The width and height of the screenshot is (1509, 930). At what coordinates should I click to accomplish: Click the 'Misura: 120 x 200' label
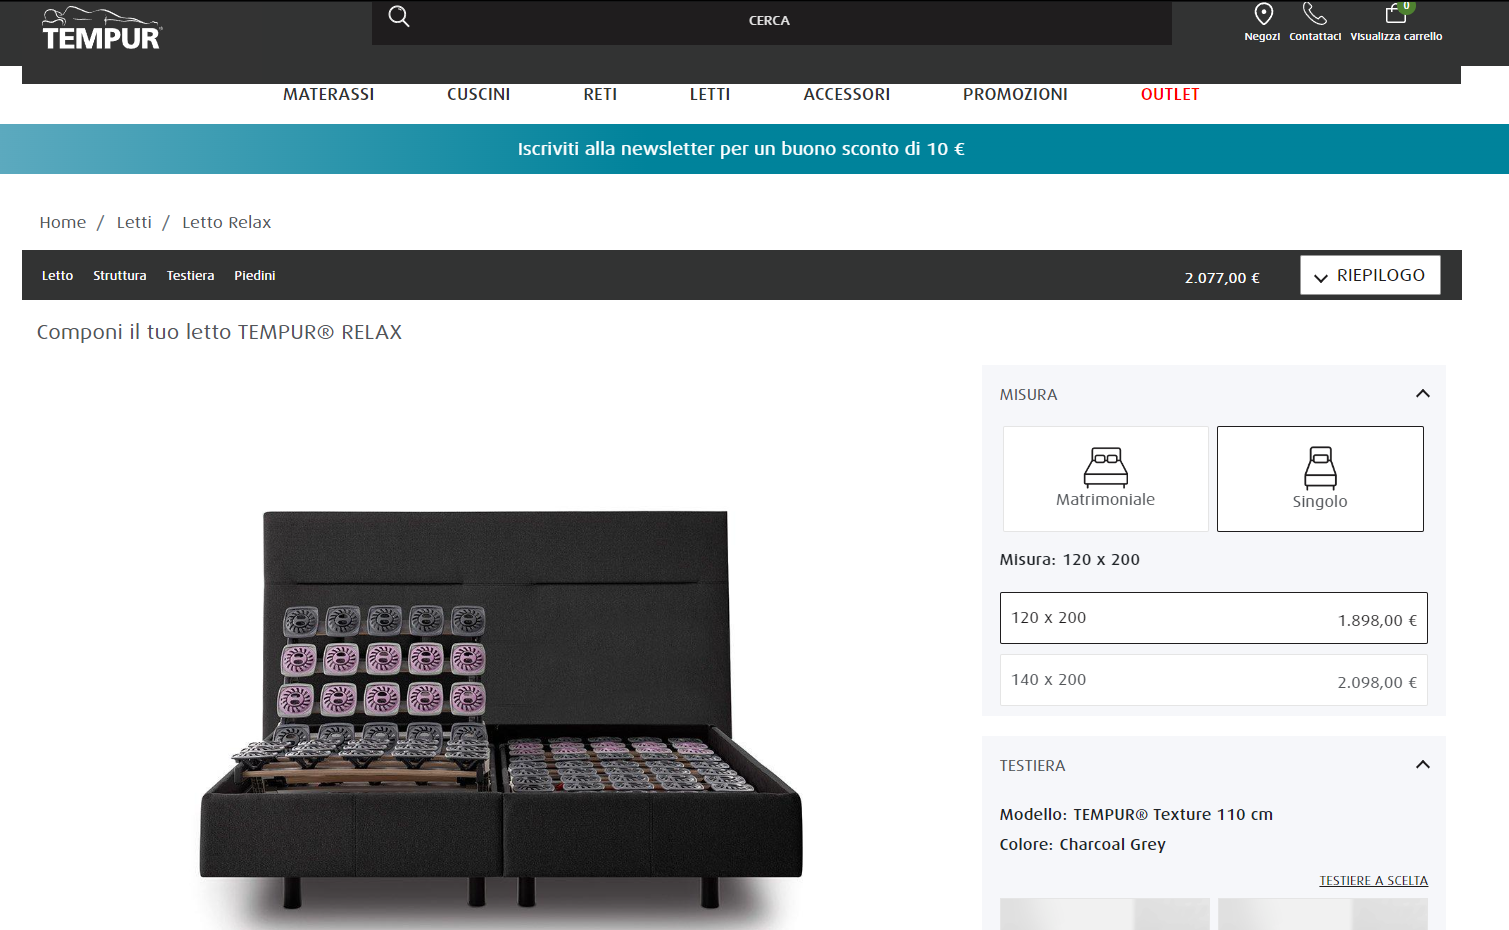[1070, 560]
